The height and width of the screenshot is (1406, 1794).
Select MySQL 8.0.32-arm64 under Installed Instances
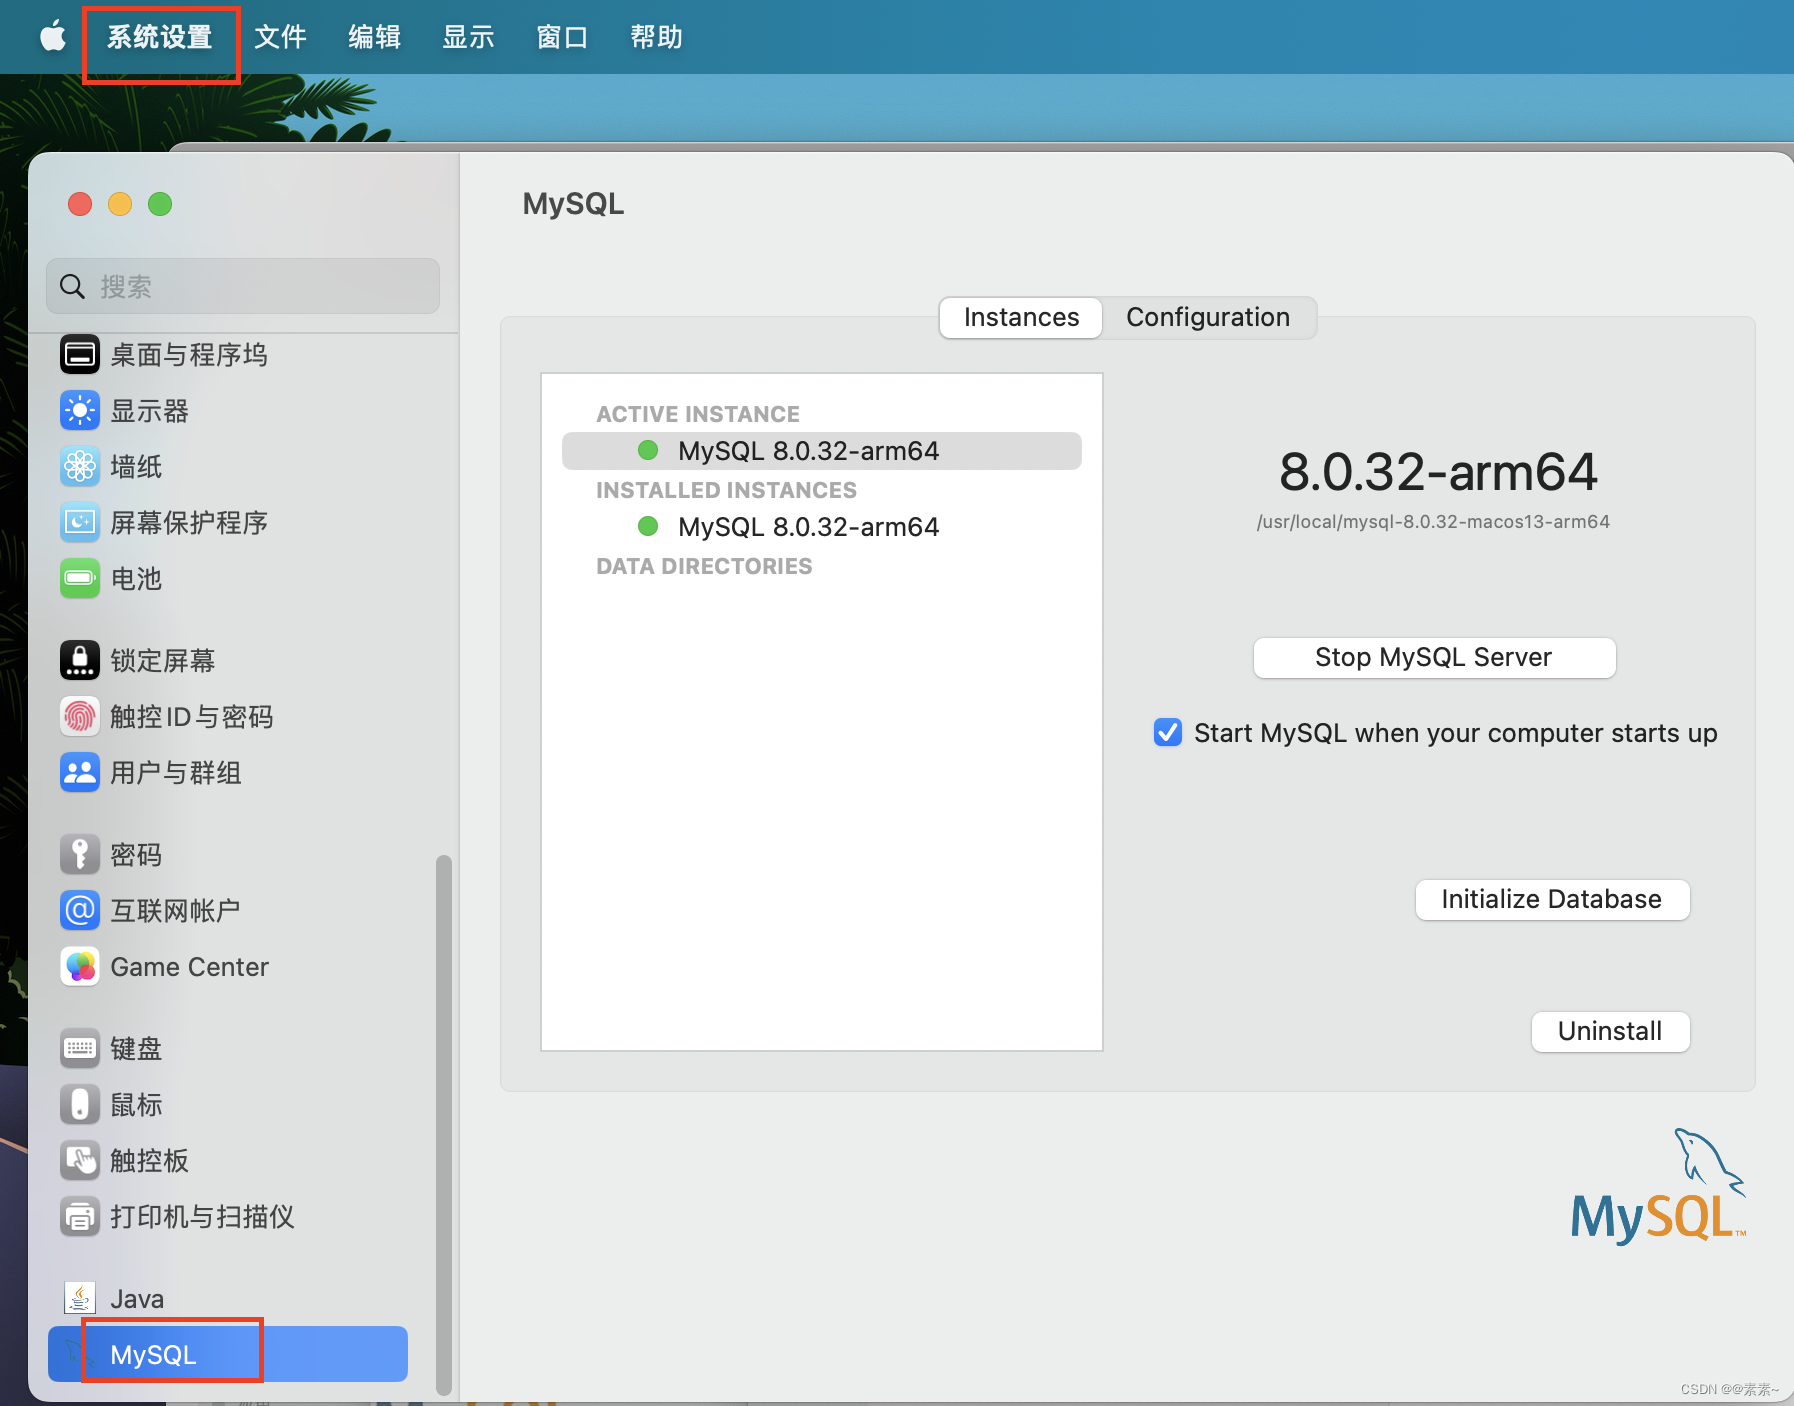[x=822, y=526]
